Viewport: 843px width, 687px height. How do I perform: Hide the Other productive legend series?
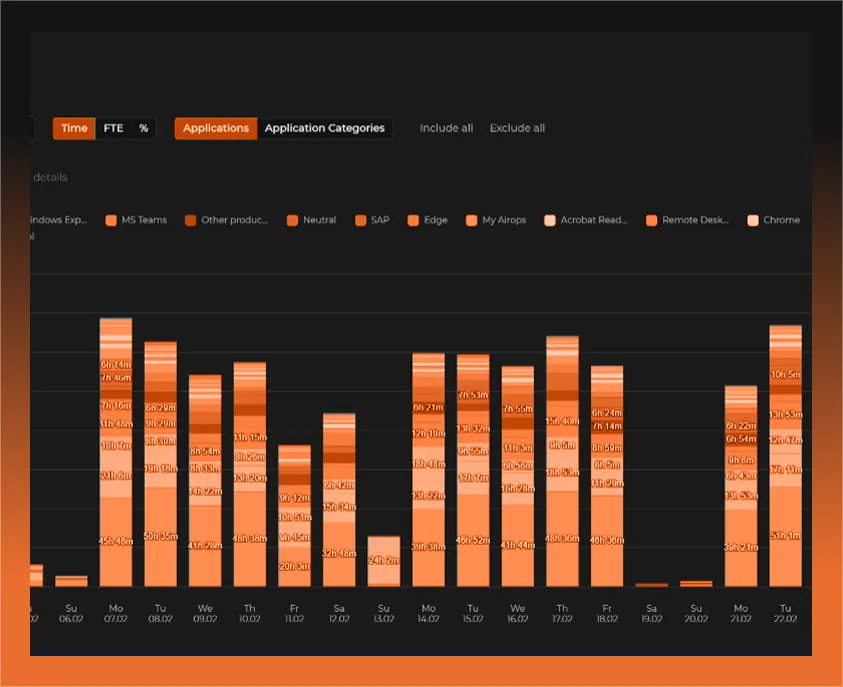tap(190, 220)
